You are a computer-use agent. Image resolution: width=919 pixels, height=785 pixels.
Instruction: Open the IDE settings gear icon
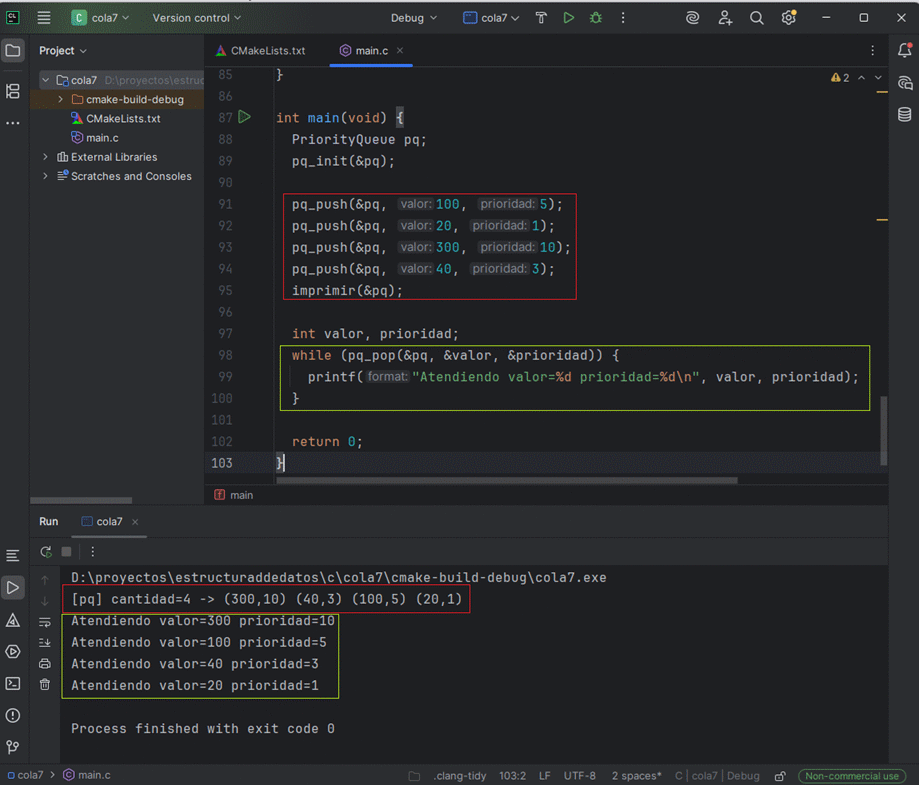[x=788, y=18]
